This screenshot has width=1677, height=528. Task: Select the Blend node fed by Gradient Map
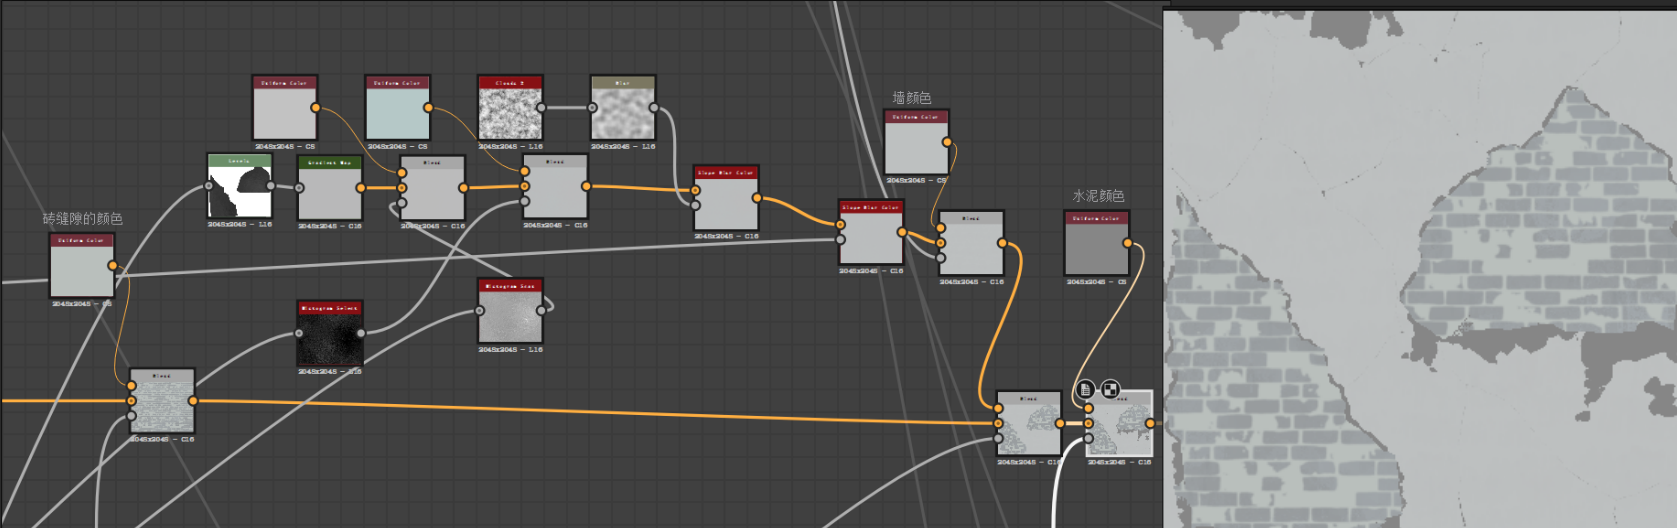(432, 188)
